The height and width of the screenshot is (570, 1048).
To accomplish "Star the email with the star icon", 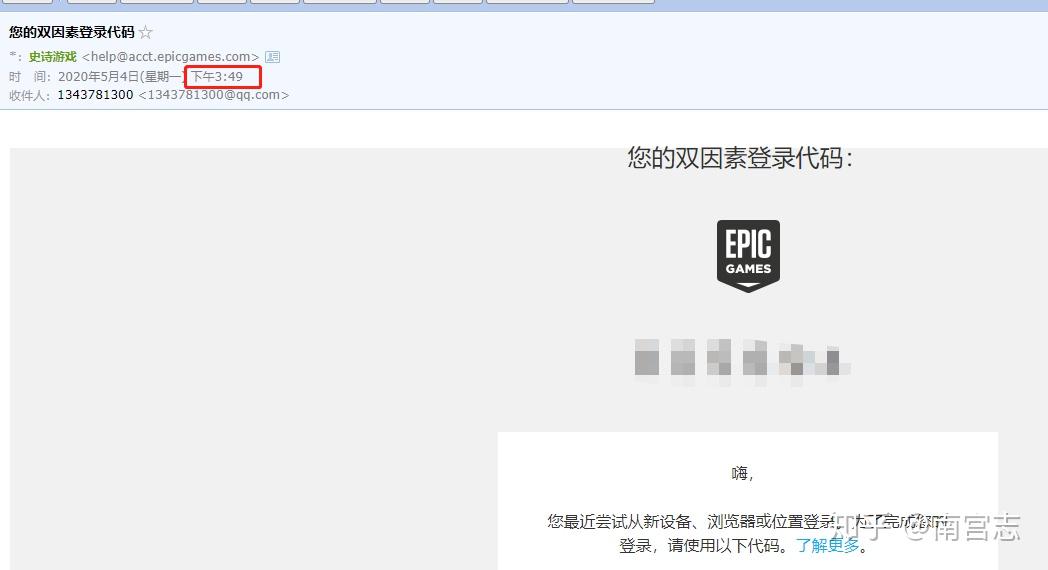I will coord(146,32).
